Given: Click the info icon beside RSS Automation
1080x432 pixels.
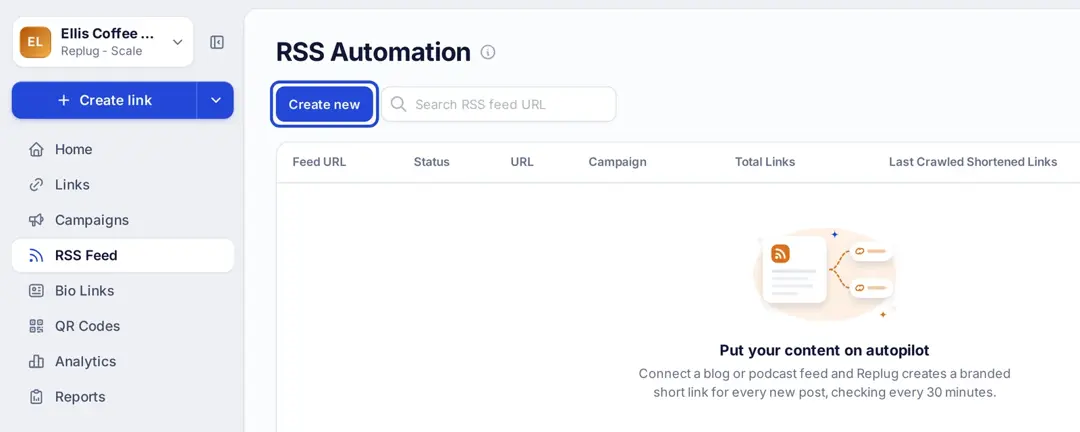Looking at the screenshot, I should pos(488,52).
